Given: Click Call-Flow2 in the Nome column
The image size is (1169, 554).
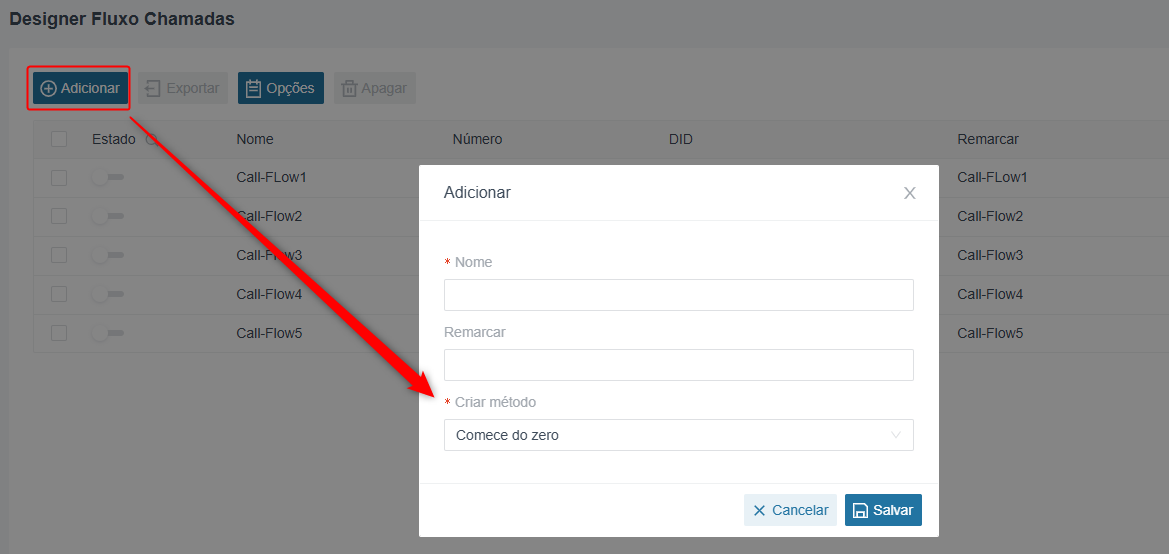Looking at the screenshot, I should point(269,216).
